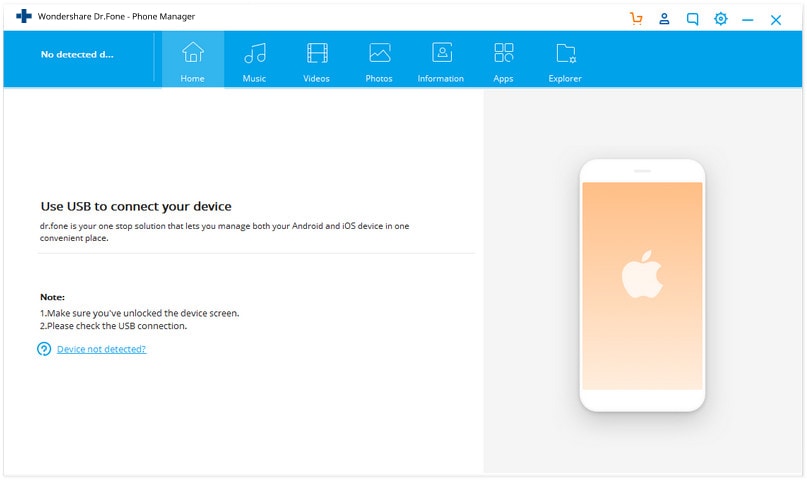
Task: Select the Music note icon
Action: click(255, 52)
